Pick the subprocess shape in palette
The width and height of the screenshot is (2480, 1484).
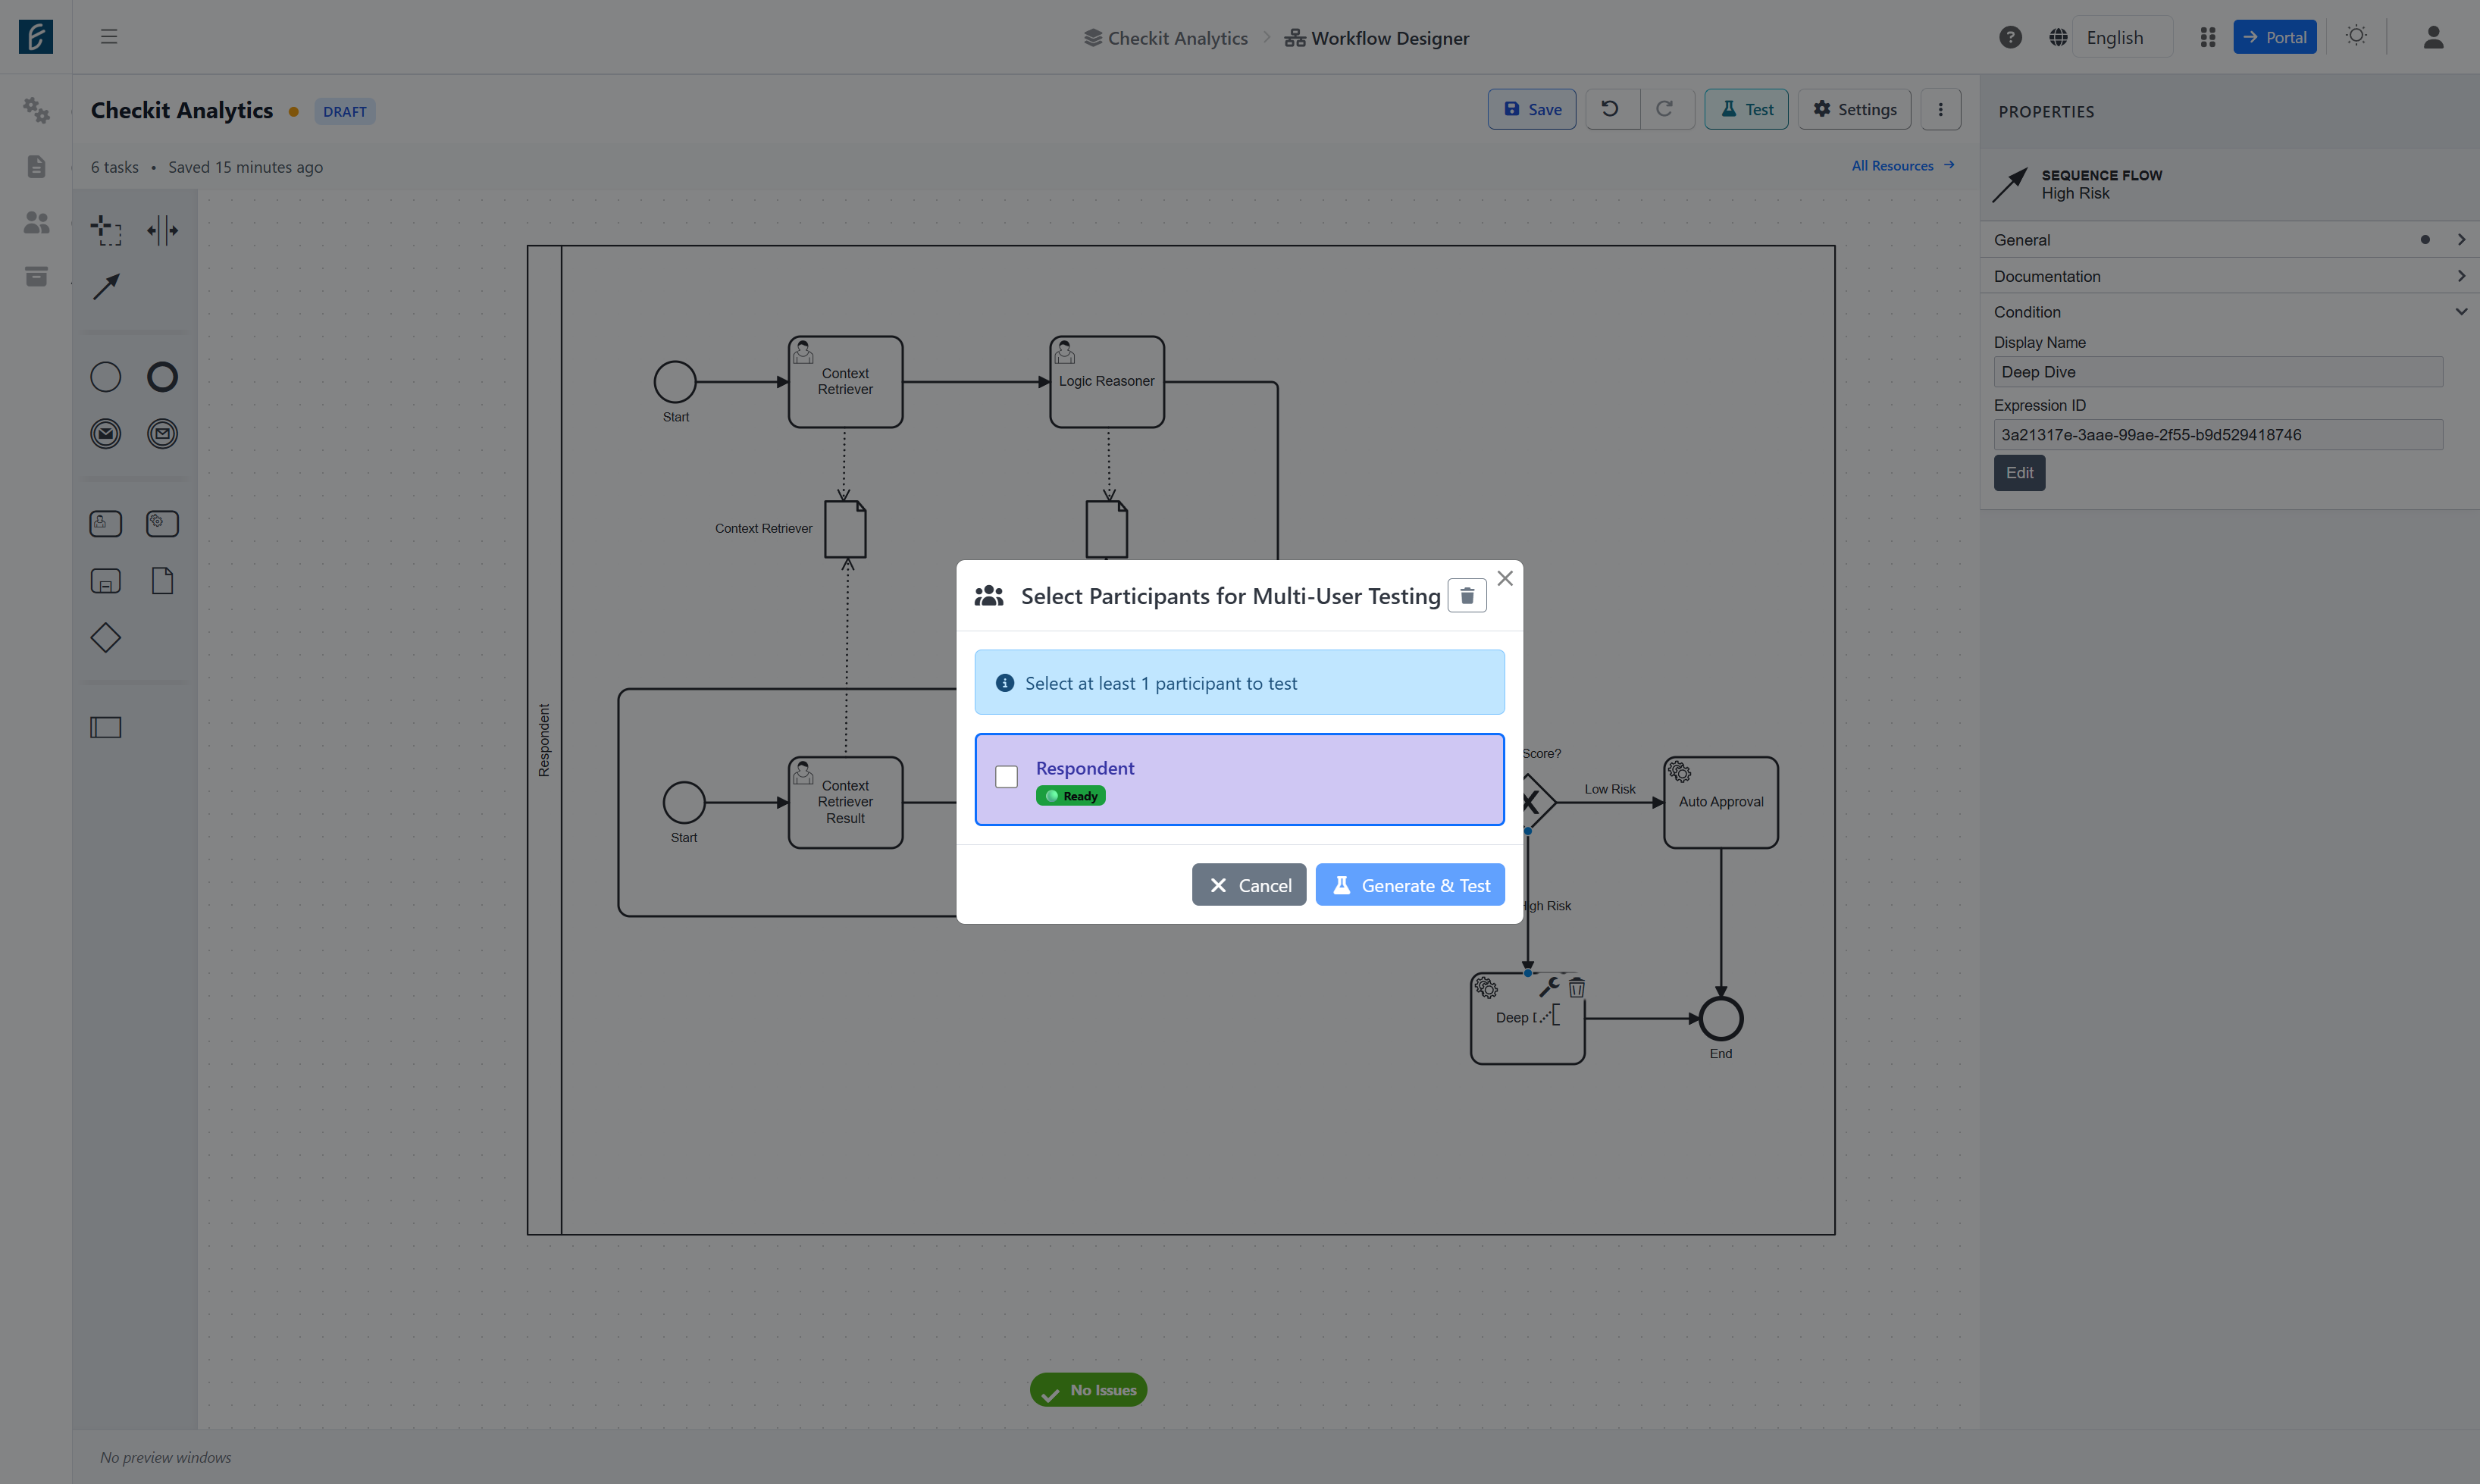(x=106, y=581)
